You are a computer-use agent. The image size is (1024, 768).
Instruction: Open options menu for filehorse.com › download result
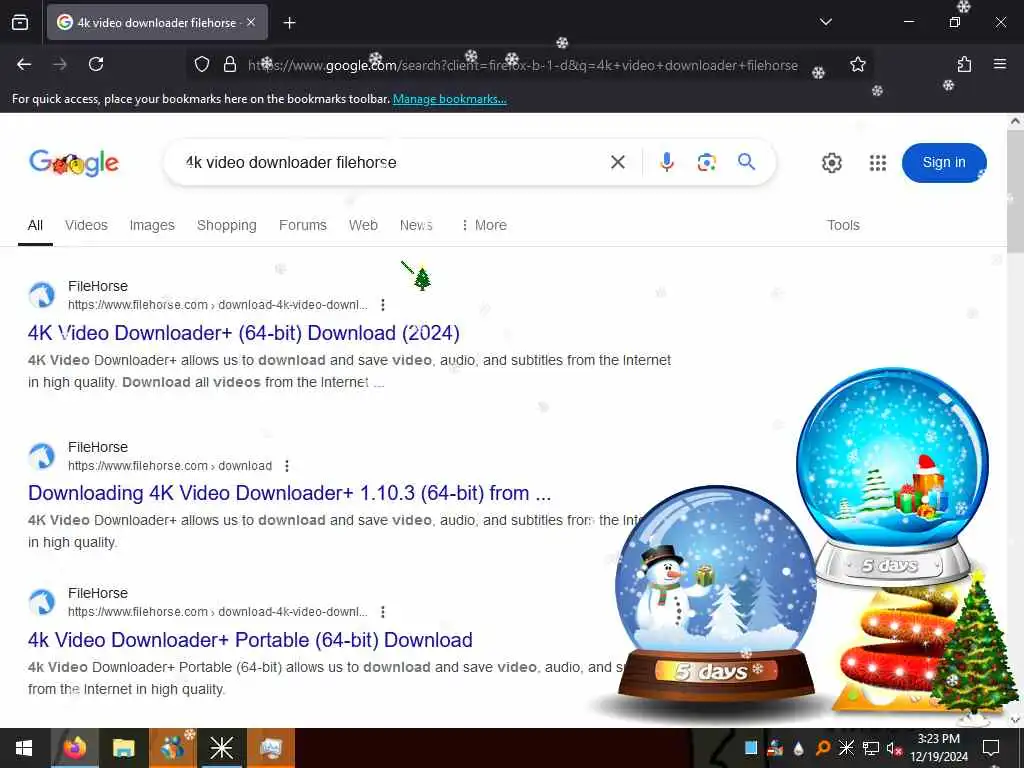click(x=287, y=466)
